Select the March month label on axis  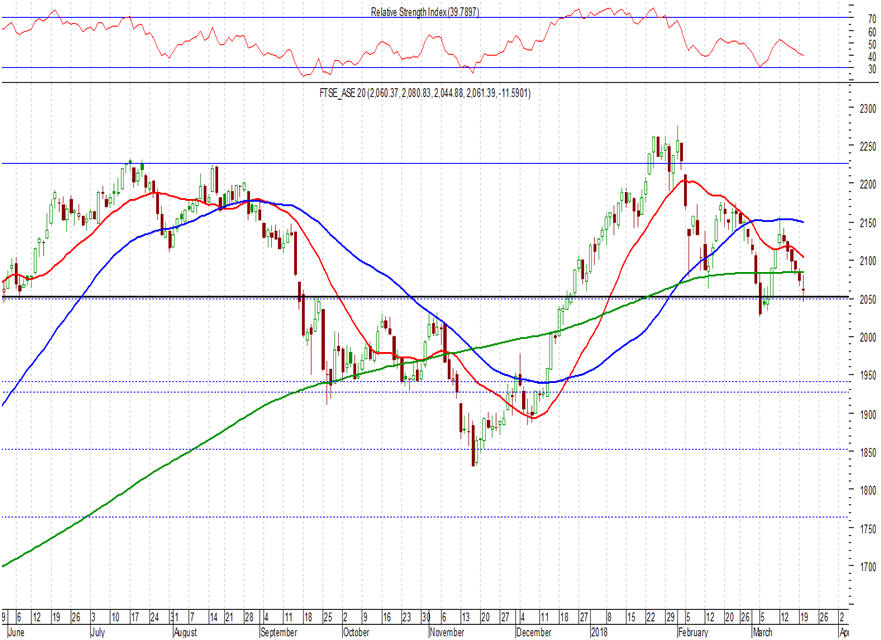[x=762, y=632]
